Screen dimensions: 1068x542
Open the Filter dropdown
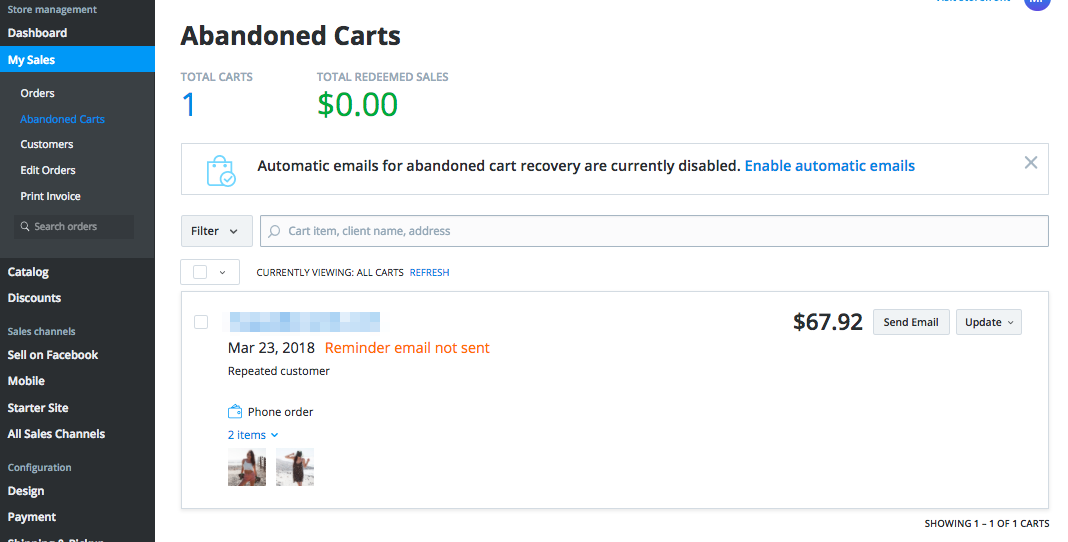tap(216, 231)
